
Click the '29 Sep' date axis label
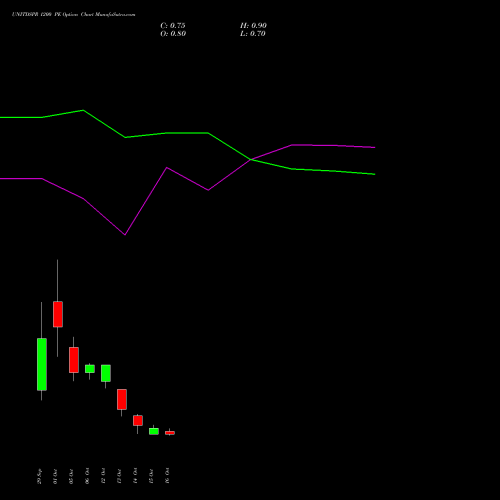[x=39, y=476]
